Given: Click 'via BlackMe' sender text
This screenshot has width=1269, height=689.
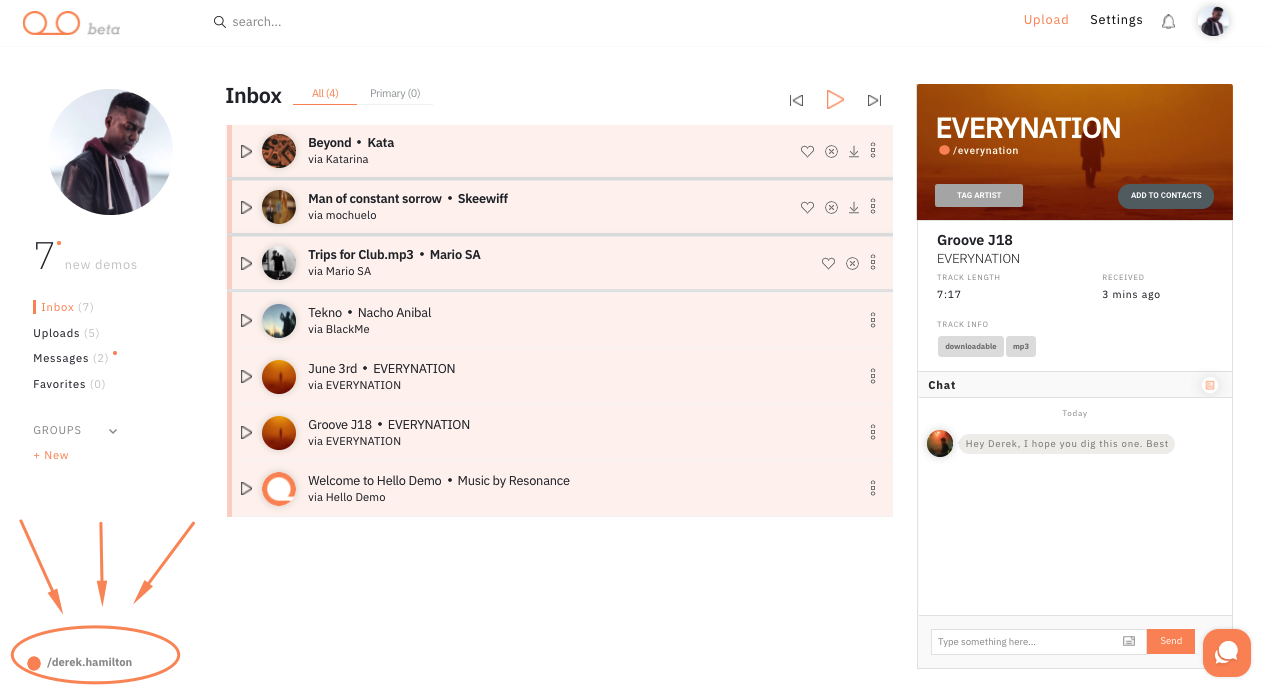Looking at the screenshot, I should [339, 329].
